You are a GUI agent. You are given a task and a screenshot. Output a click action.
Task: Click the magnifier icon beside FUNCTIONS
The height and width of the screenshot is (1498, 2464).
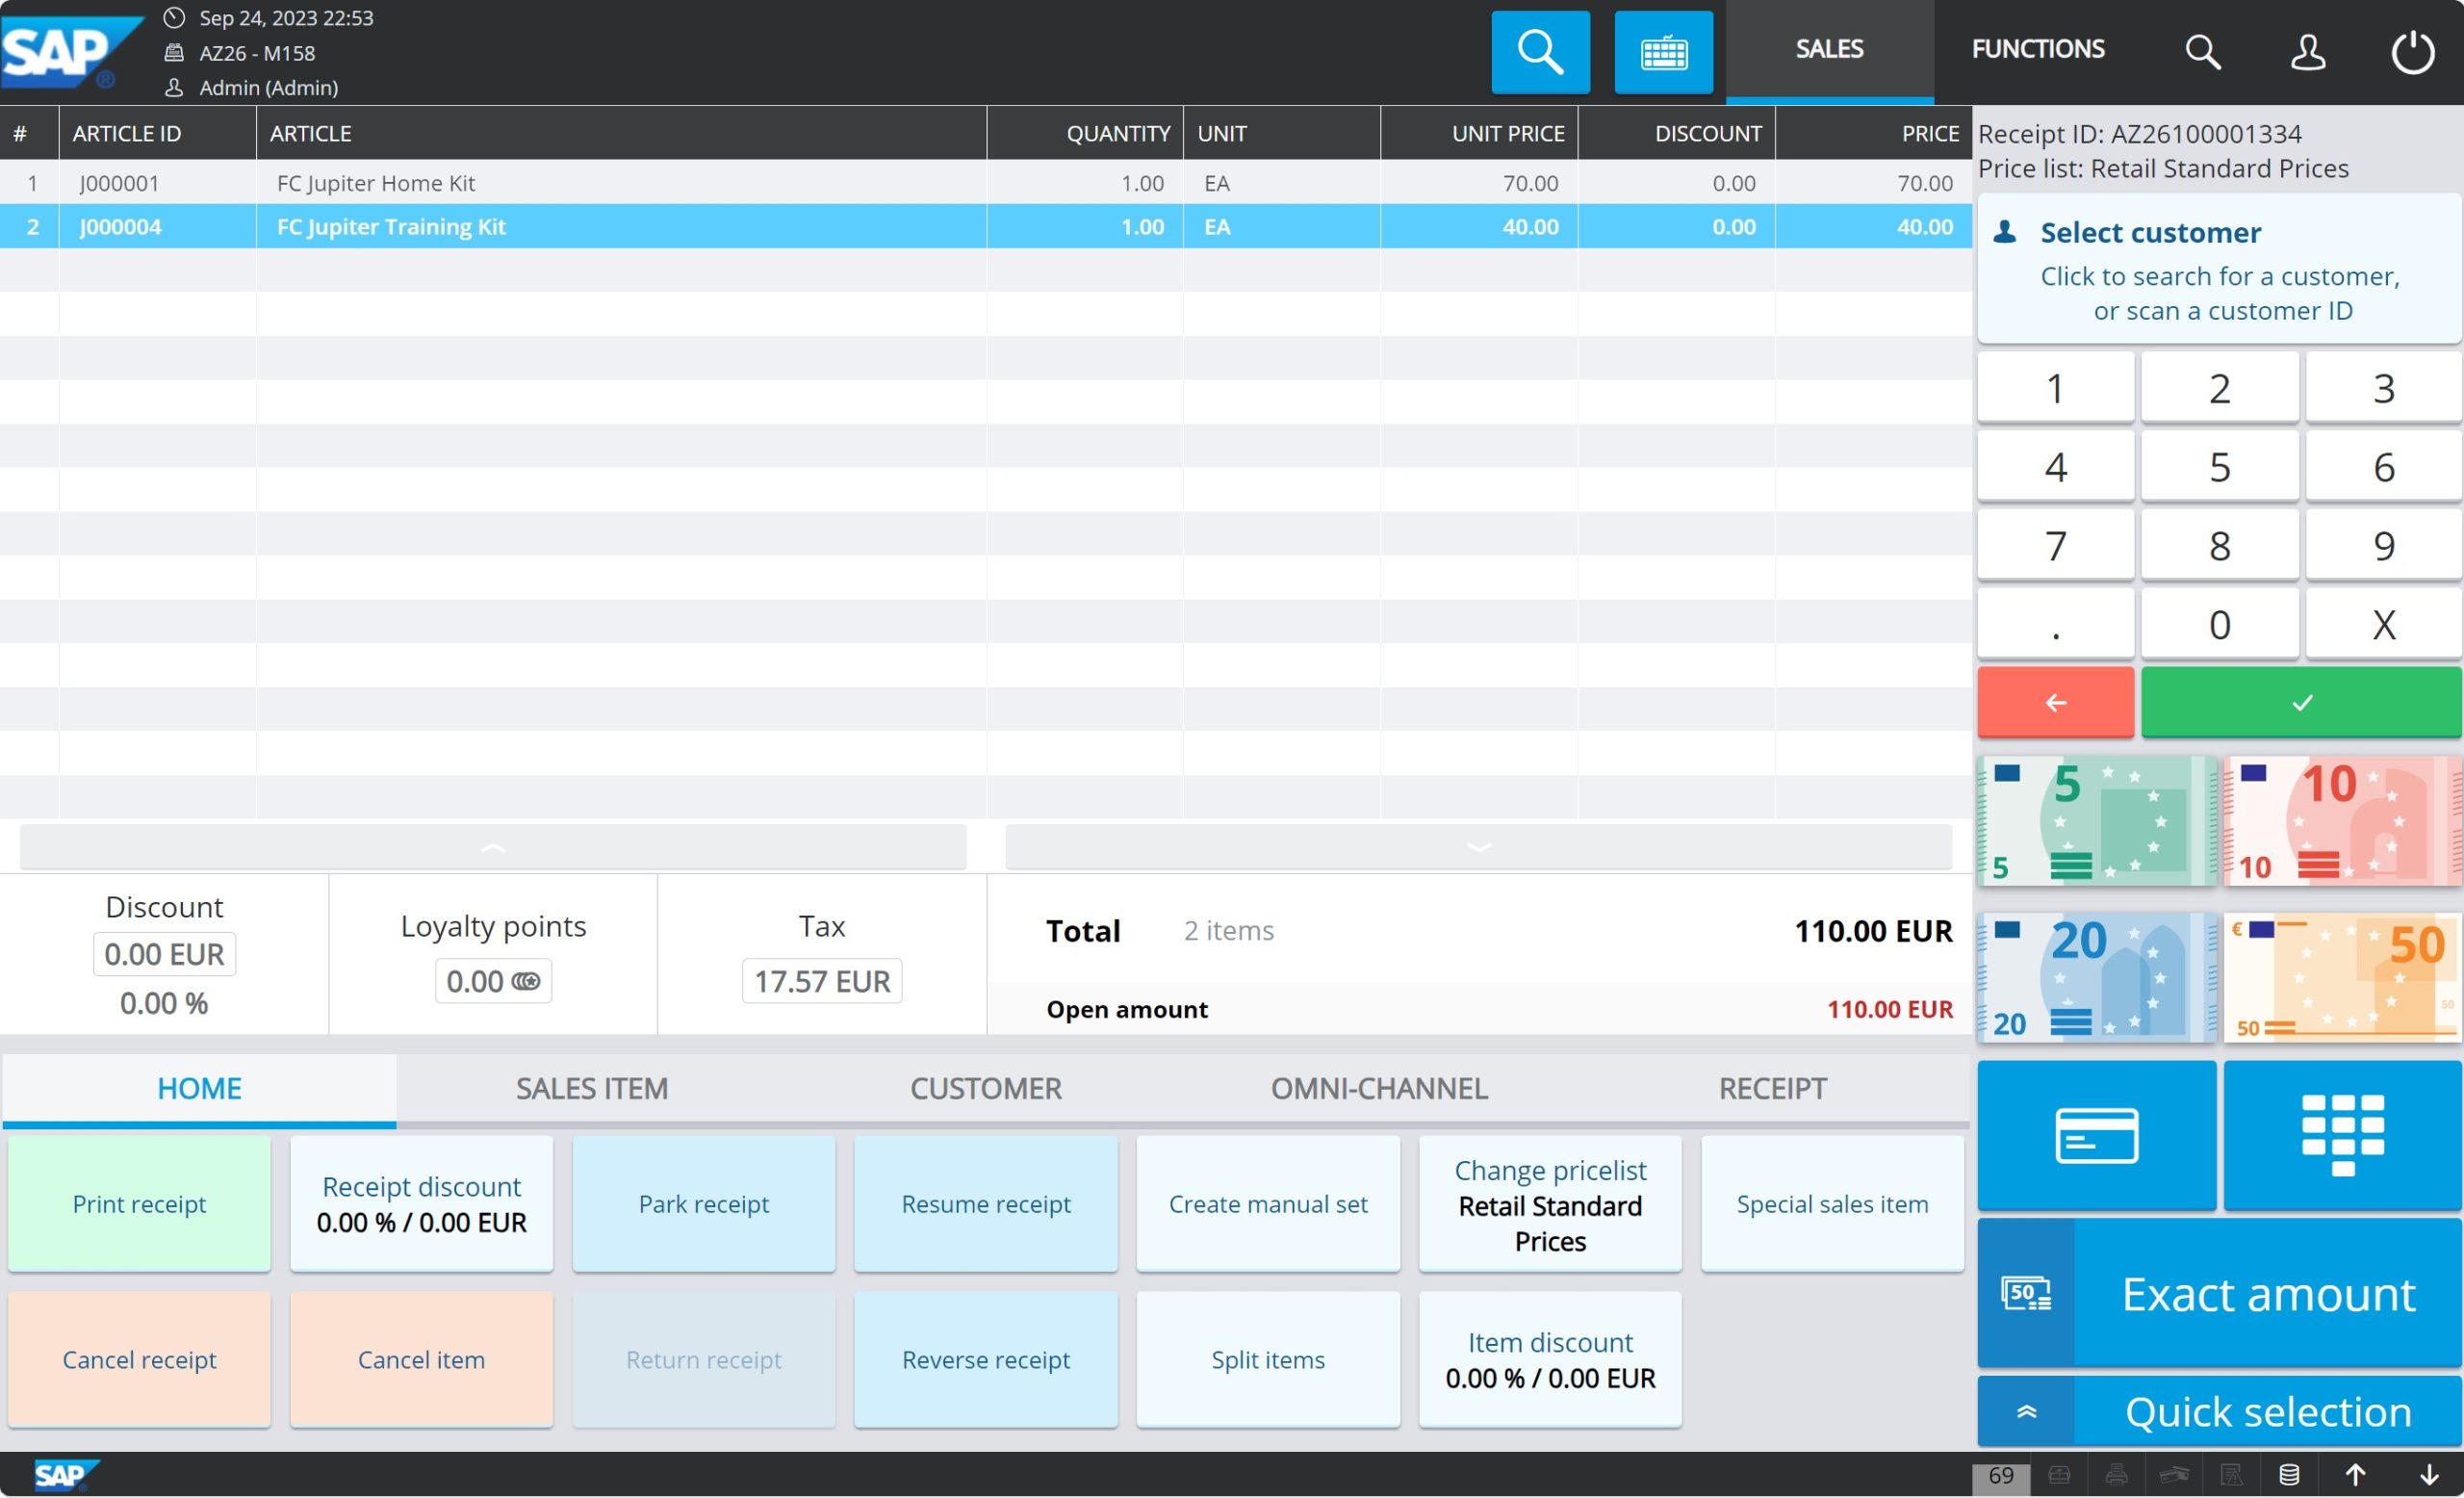coord(2203,51)
